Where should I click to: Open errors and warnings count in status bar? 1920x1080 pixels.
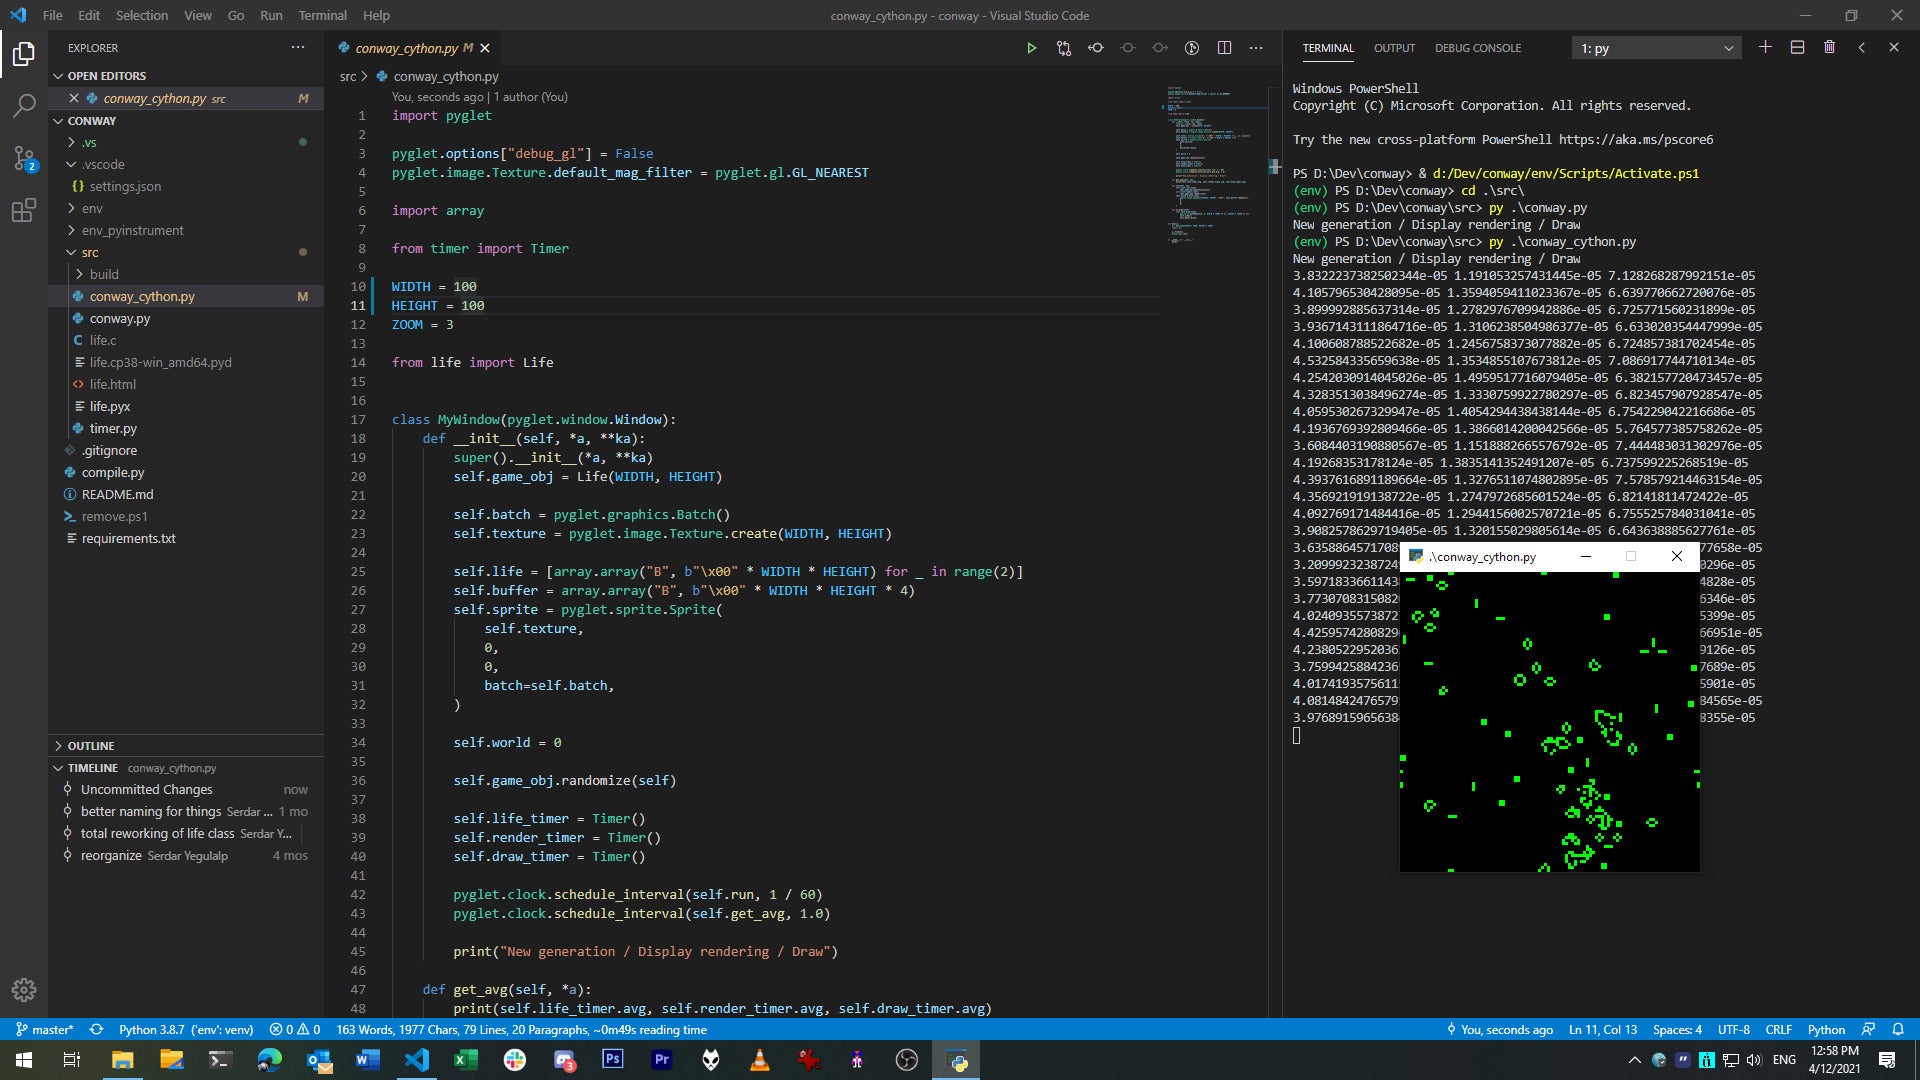(x=295, y=1029)
